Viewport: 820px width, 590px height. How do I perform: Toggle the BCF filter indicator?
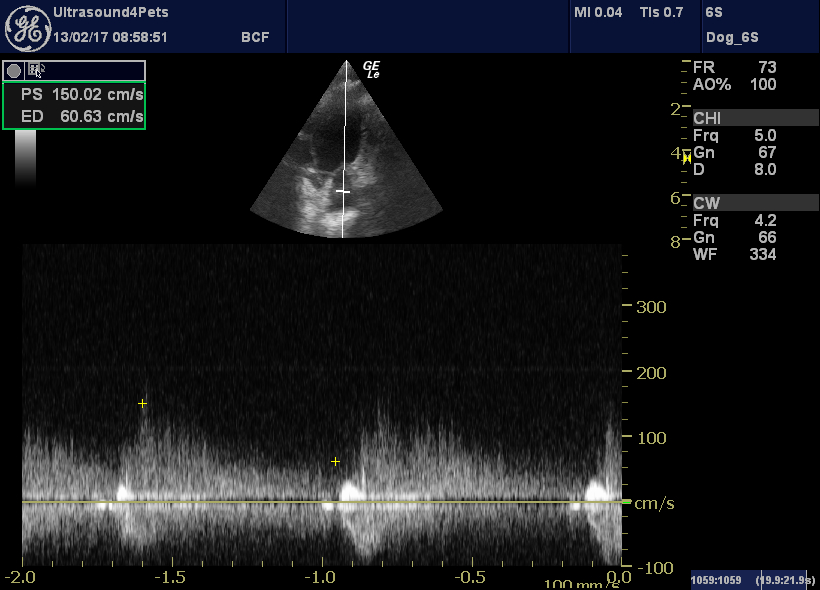click(254, 36)
